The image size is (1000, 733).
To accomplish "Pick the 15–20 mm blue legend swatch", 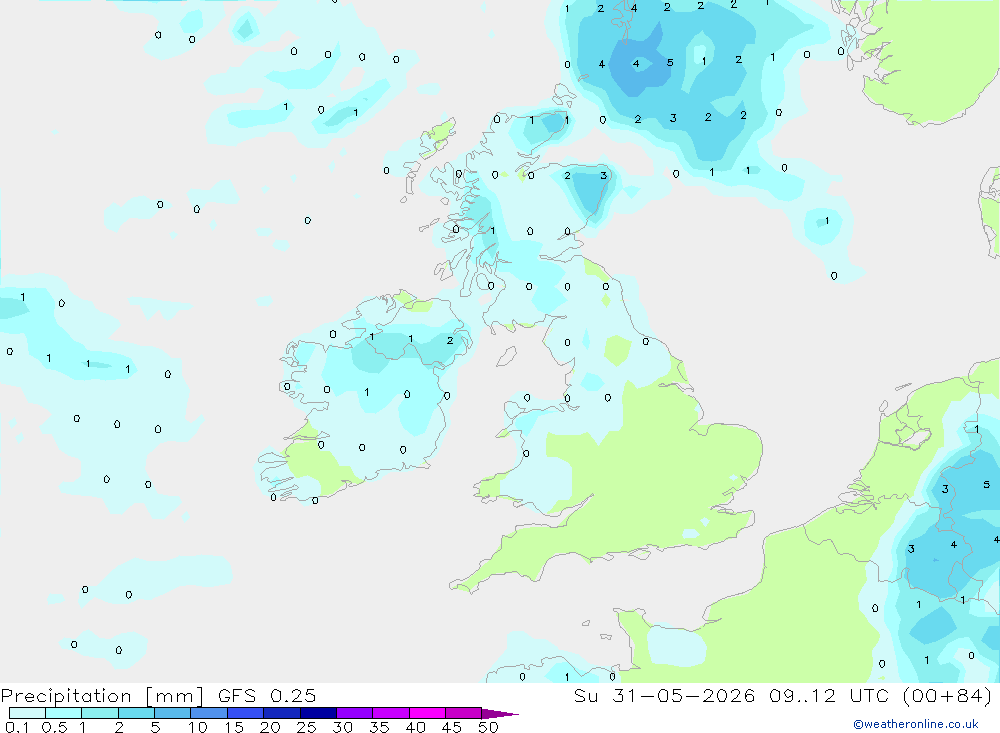I will 245,713.
